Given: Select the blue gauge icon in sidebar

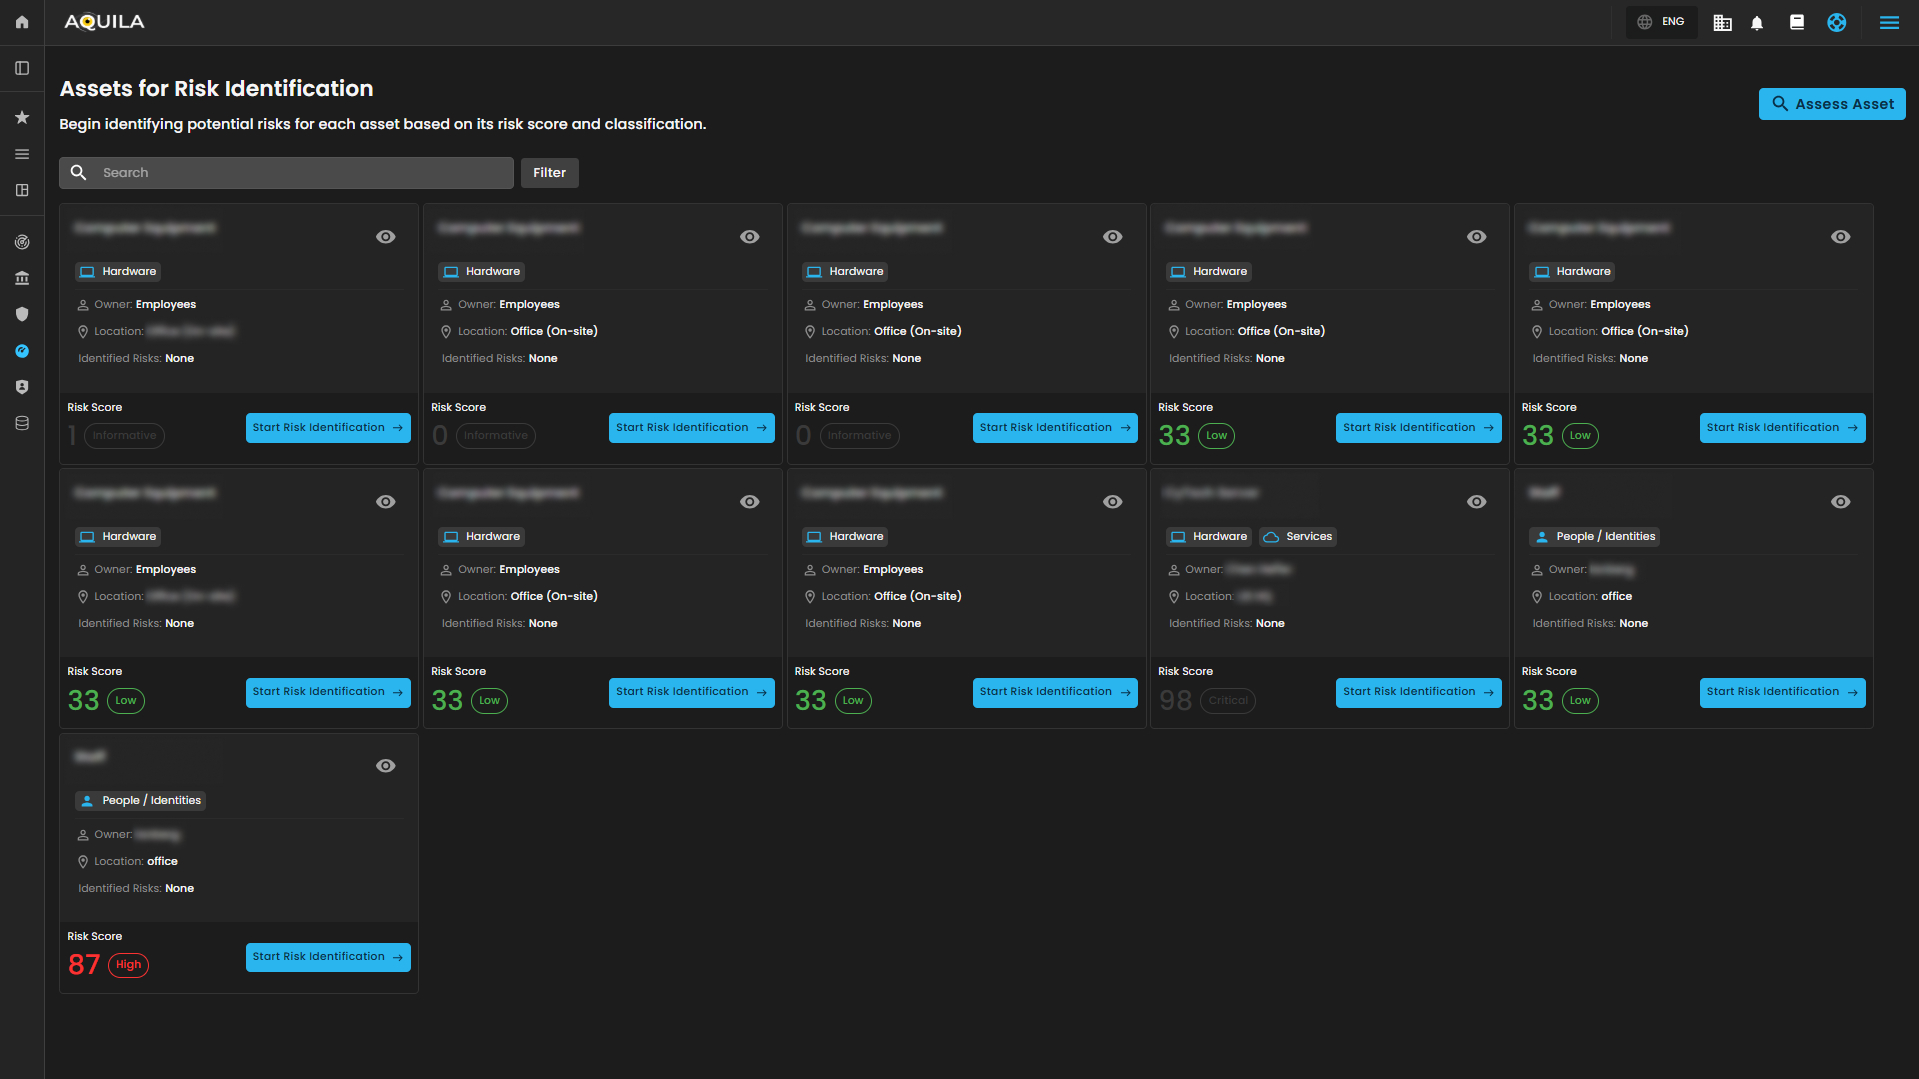Looking at the screenshot, I should tap(22, 351).
